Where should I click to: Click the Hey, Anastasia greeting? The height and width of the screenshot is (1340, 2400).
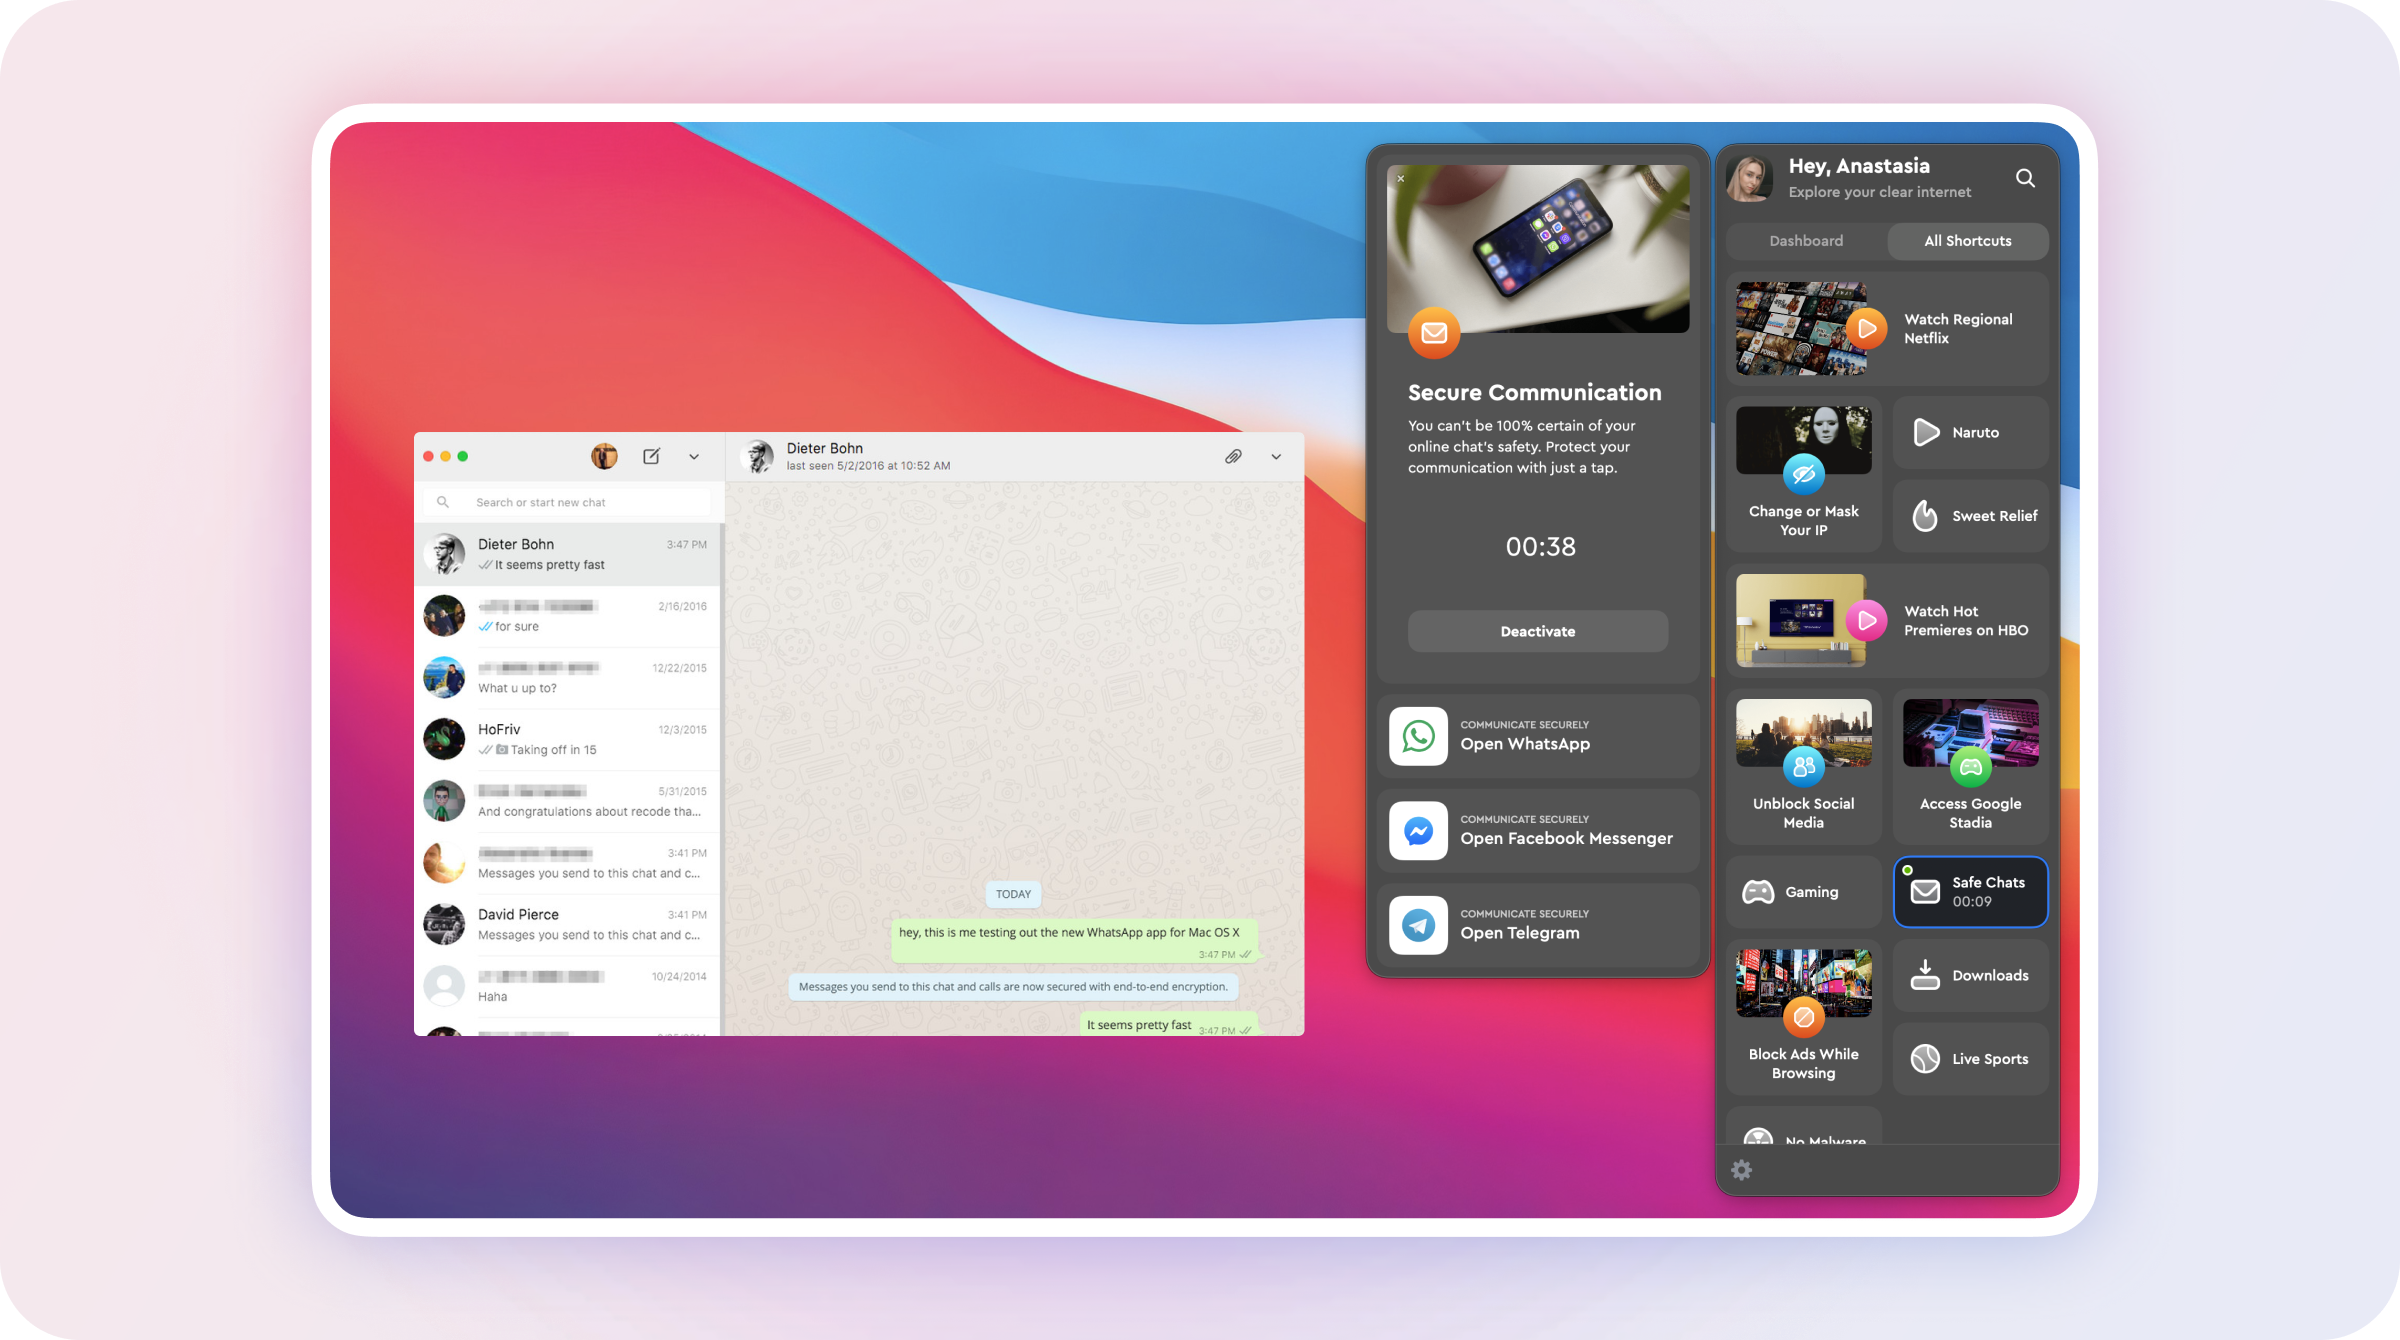[x=1859, y=166]
